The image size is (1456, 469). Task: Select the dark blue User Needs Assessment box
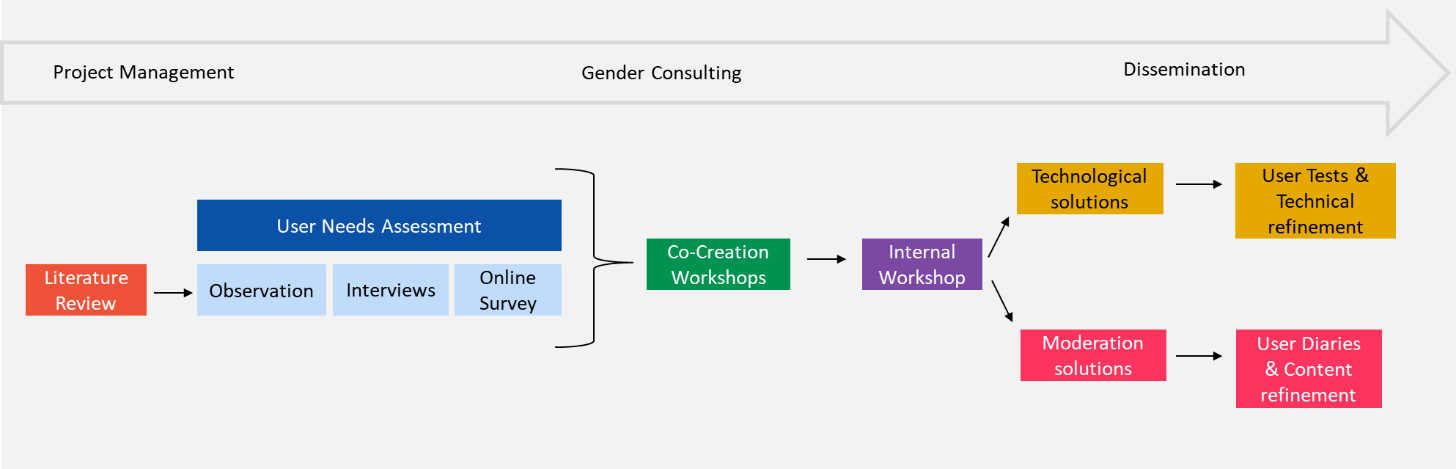click(x=379, y=226)
